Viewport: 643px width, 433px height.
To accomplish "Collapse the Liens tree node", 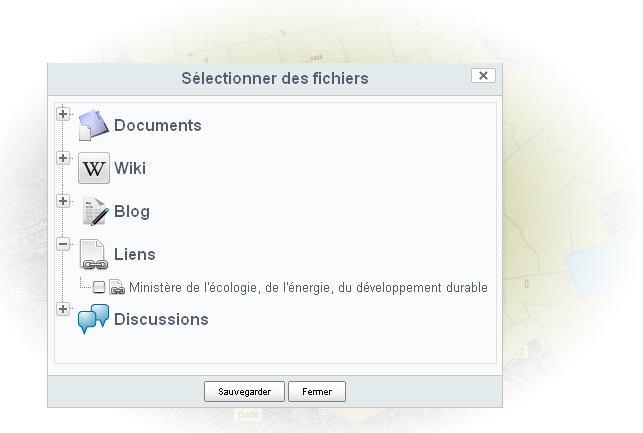I will pos(63,244).
